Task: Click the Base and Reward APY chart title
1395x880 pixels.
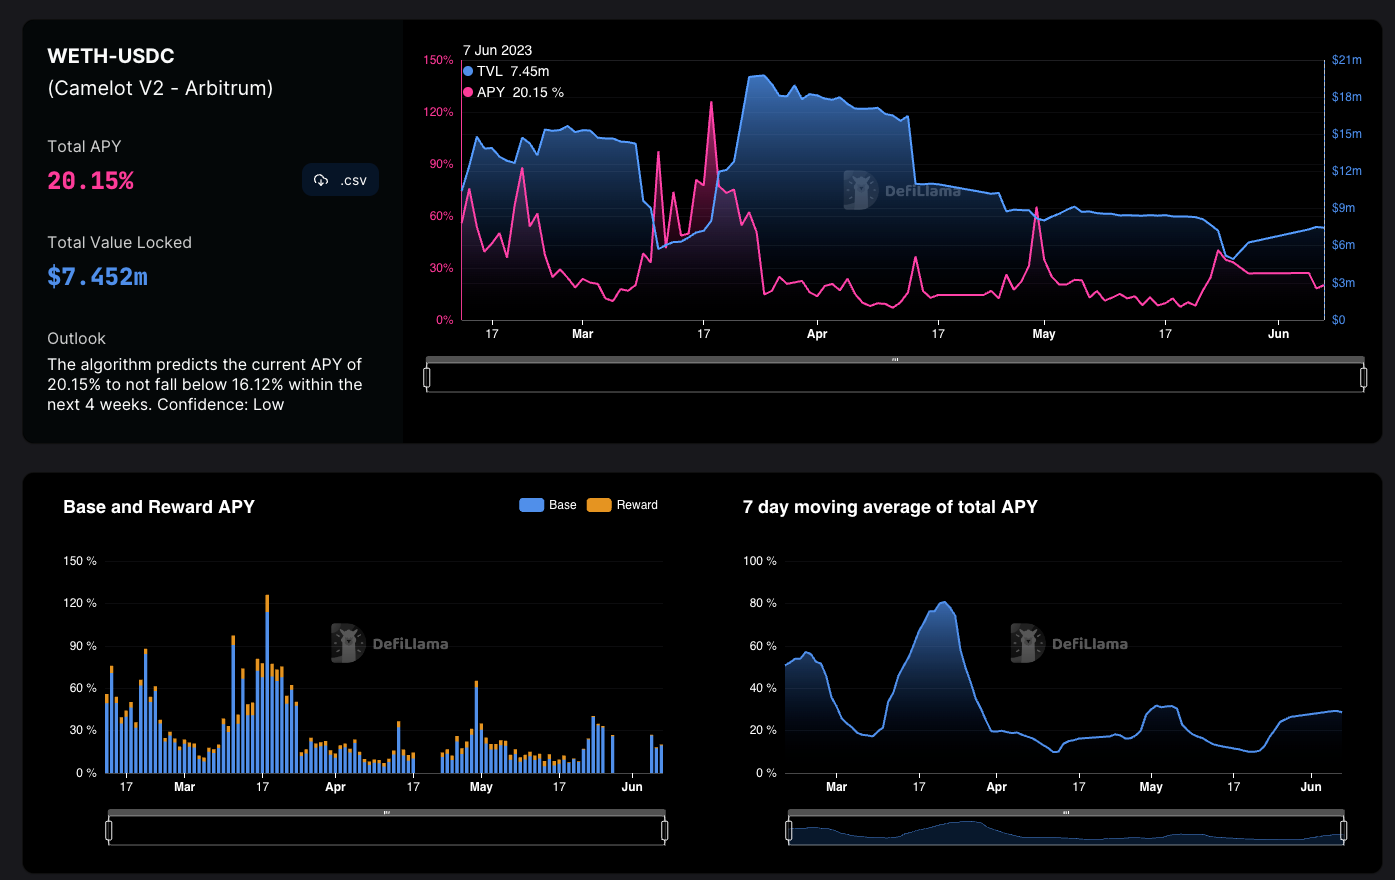Action: coord(159,507)
